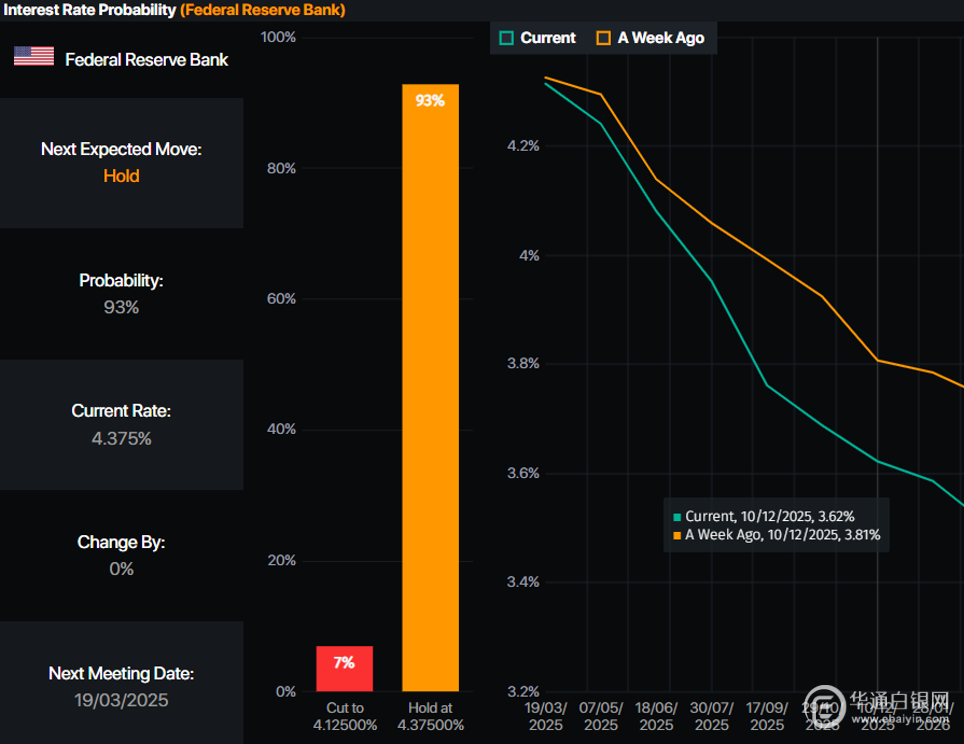Click the 3.6% line chart axis label
This screenshot has height=744, width=964.
click(x=523, y=473)
